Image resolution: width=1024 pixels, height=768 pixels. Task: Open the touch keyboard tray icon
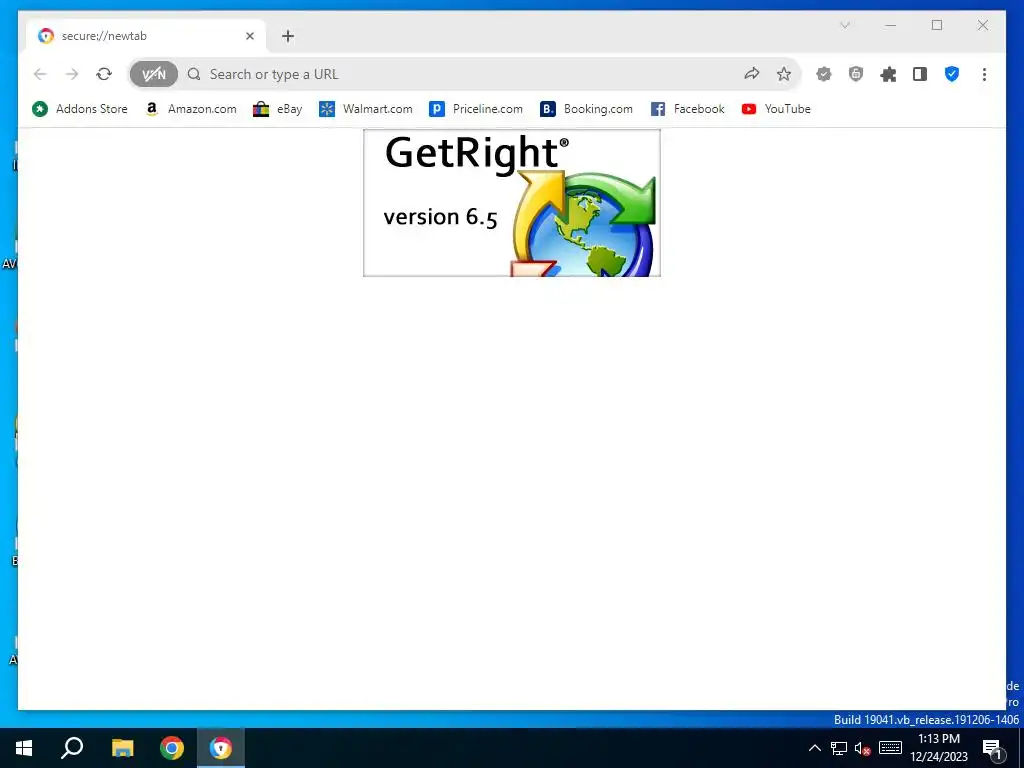point(890,748)
